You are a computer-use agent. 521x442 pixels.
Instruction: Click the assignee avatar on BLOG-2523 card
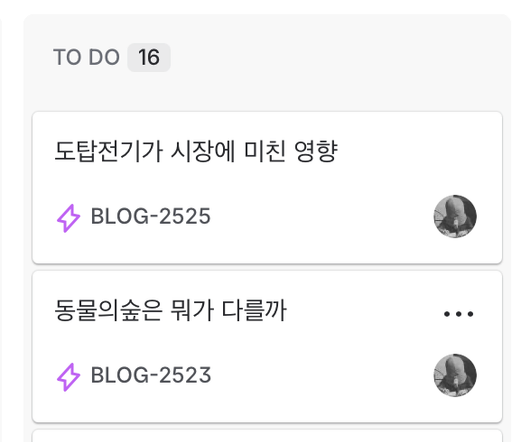[455, 375]
